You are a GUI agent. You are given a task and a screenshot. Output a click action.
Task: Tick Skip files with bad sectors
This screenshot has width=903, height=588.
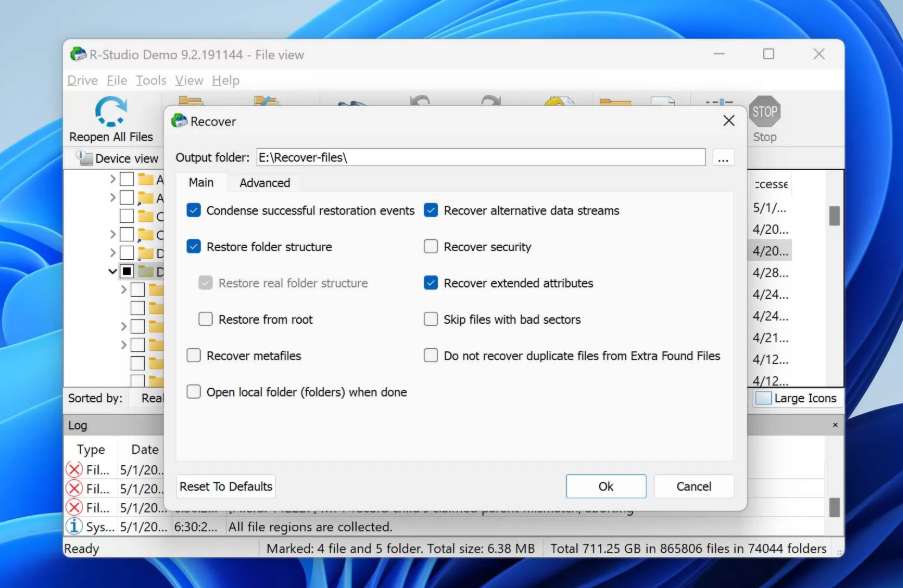(x=431, y=320)
